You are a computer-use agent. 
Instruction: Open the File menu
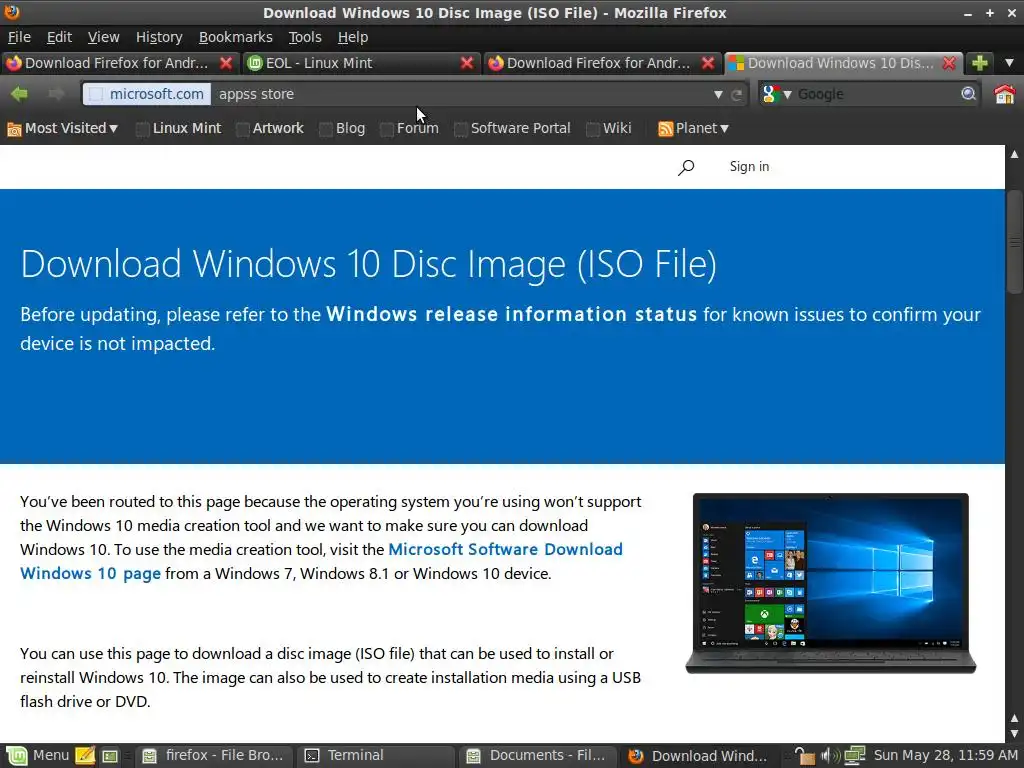pos(19,37)
